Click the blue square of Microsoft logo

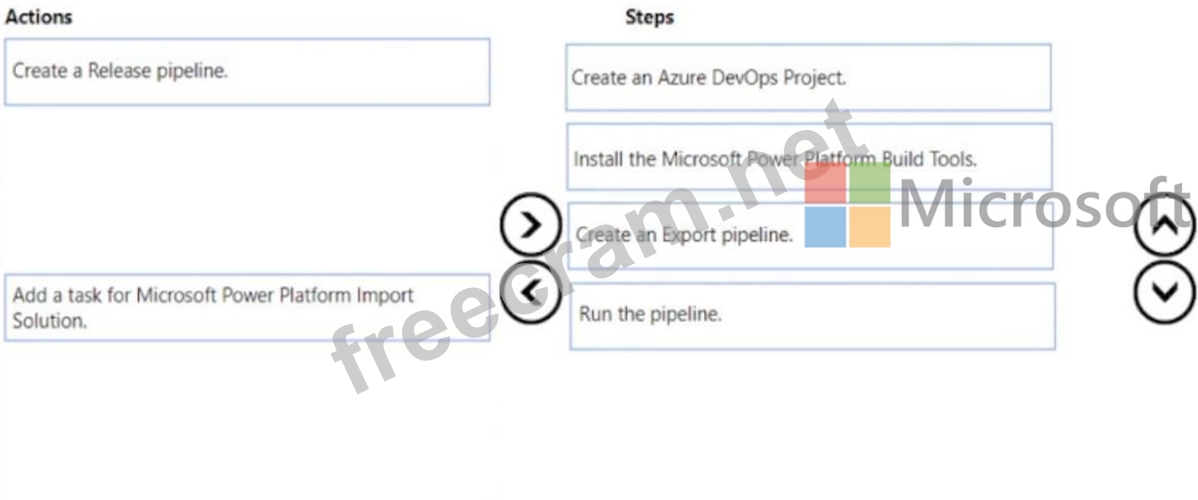[x=825, y=227]
